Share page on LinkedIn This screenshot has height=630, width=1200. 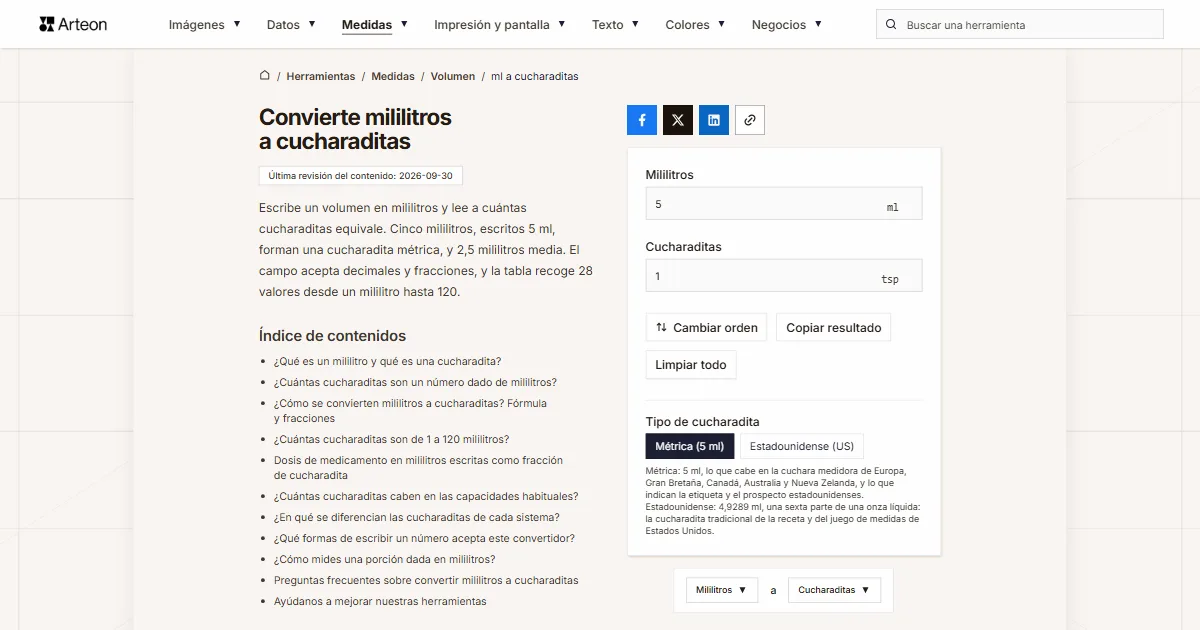714,120
